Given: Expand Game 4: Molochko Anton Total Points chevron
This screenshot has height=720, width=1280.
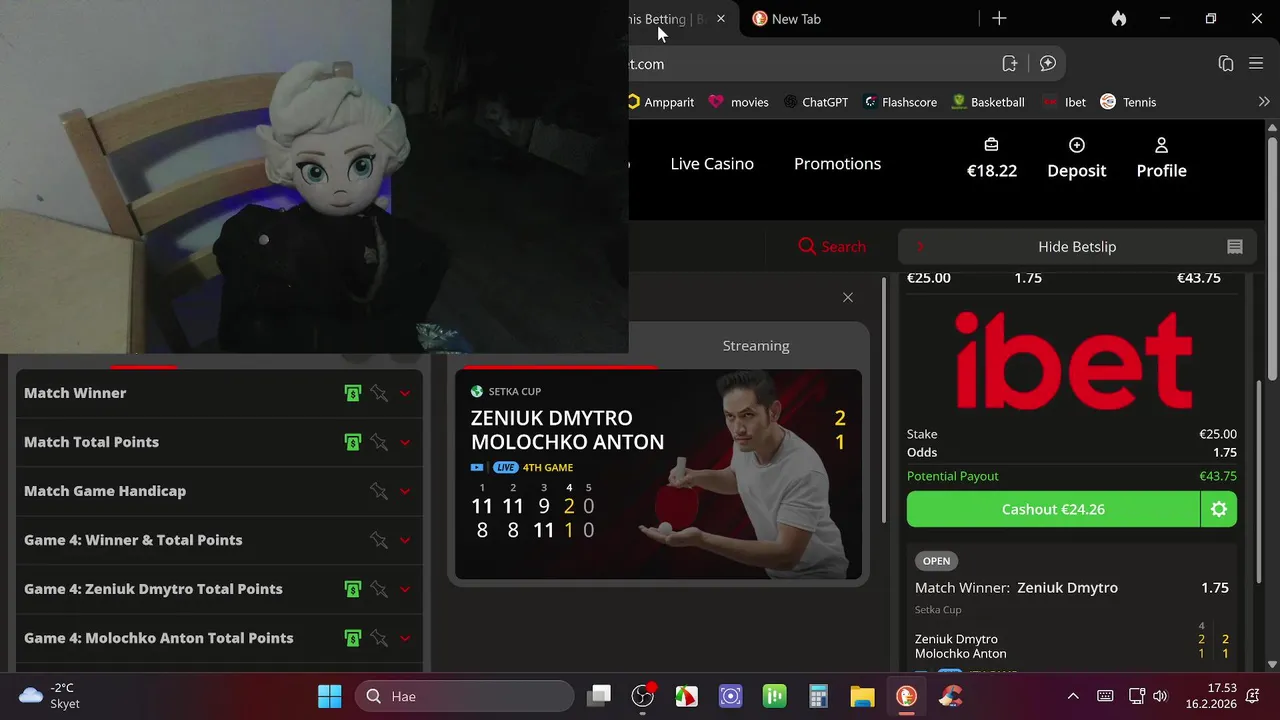Looking at the screenshot, I should (x=405, y=639).
